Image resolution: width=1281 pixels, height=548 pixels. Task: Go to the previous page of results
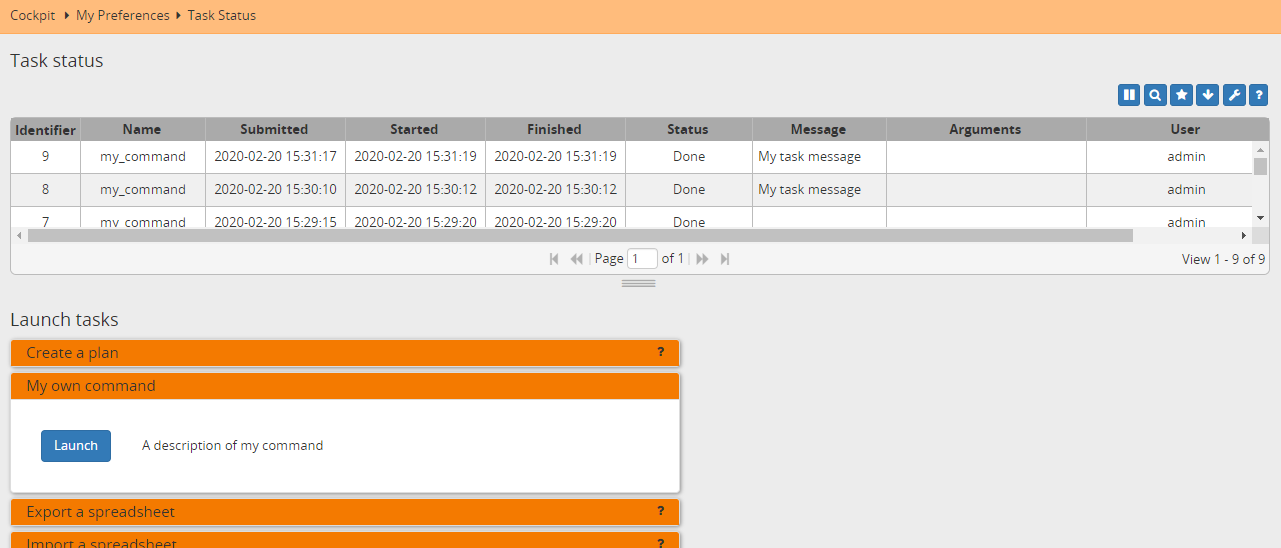(x=576, y=259)
